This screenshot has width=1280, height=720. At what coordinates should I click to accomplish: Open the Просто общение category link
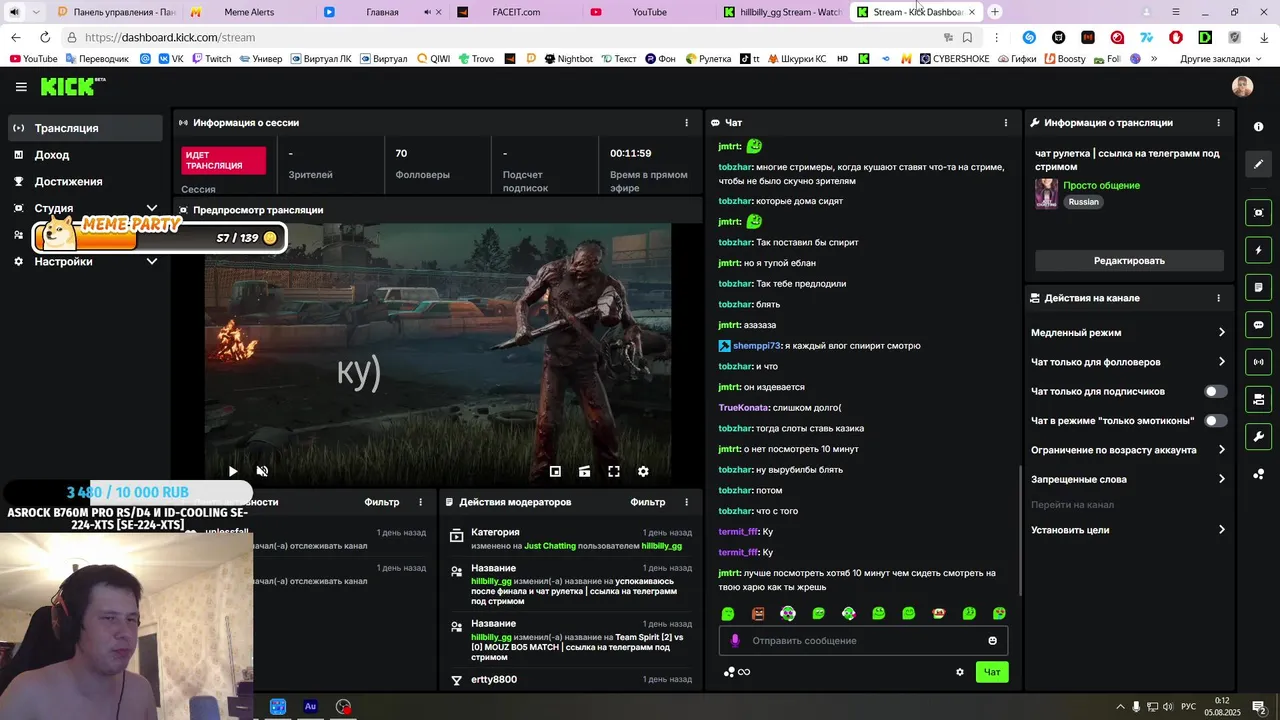point(1101,185)
